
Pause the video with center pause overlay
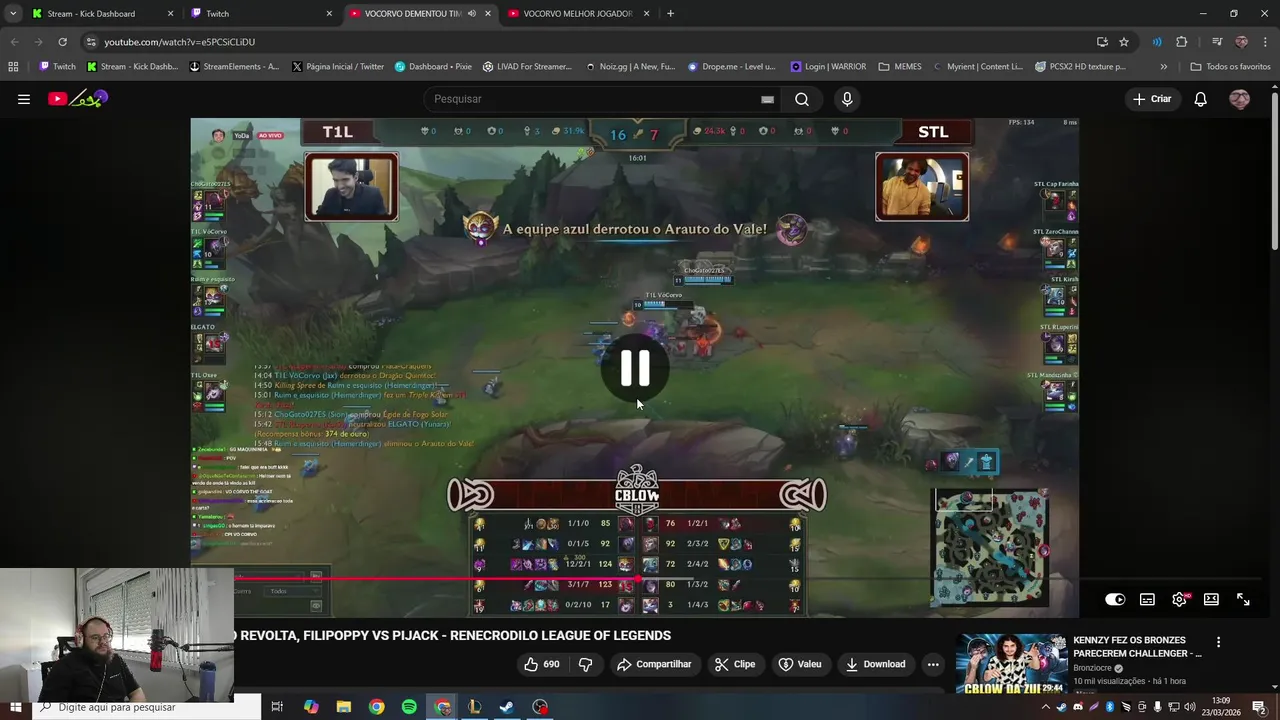(636, 368)
